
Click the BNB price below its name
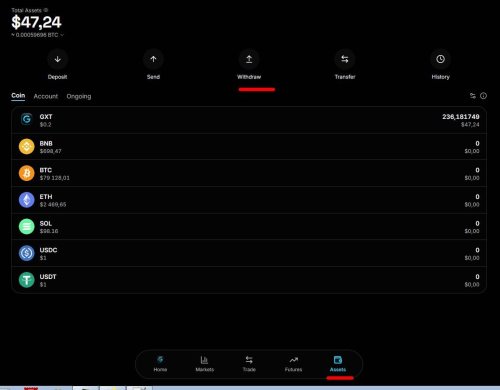[x=51, y=151]
